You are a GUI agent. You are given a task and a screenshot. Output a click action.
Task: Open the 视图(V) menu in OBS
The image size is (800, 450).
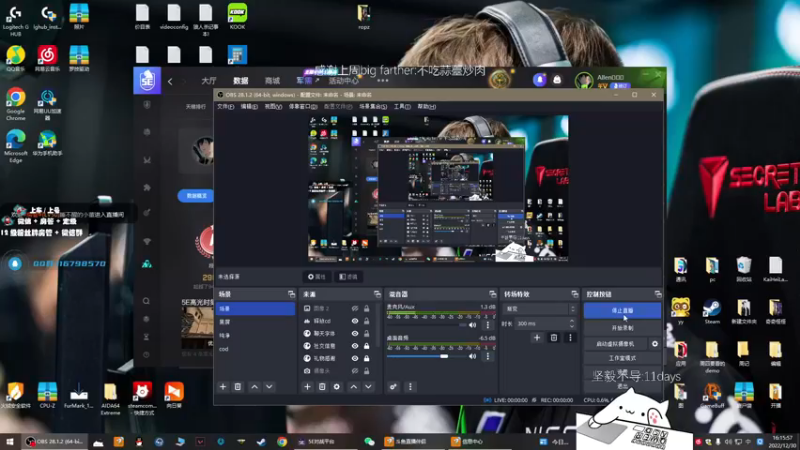coord(273,107)
